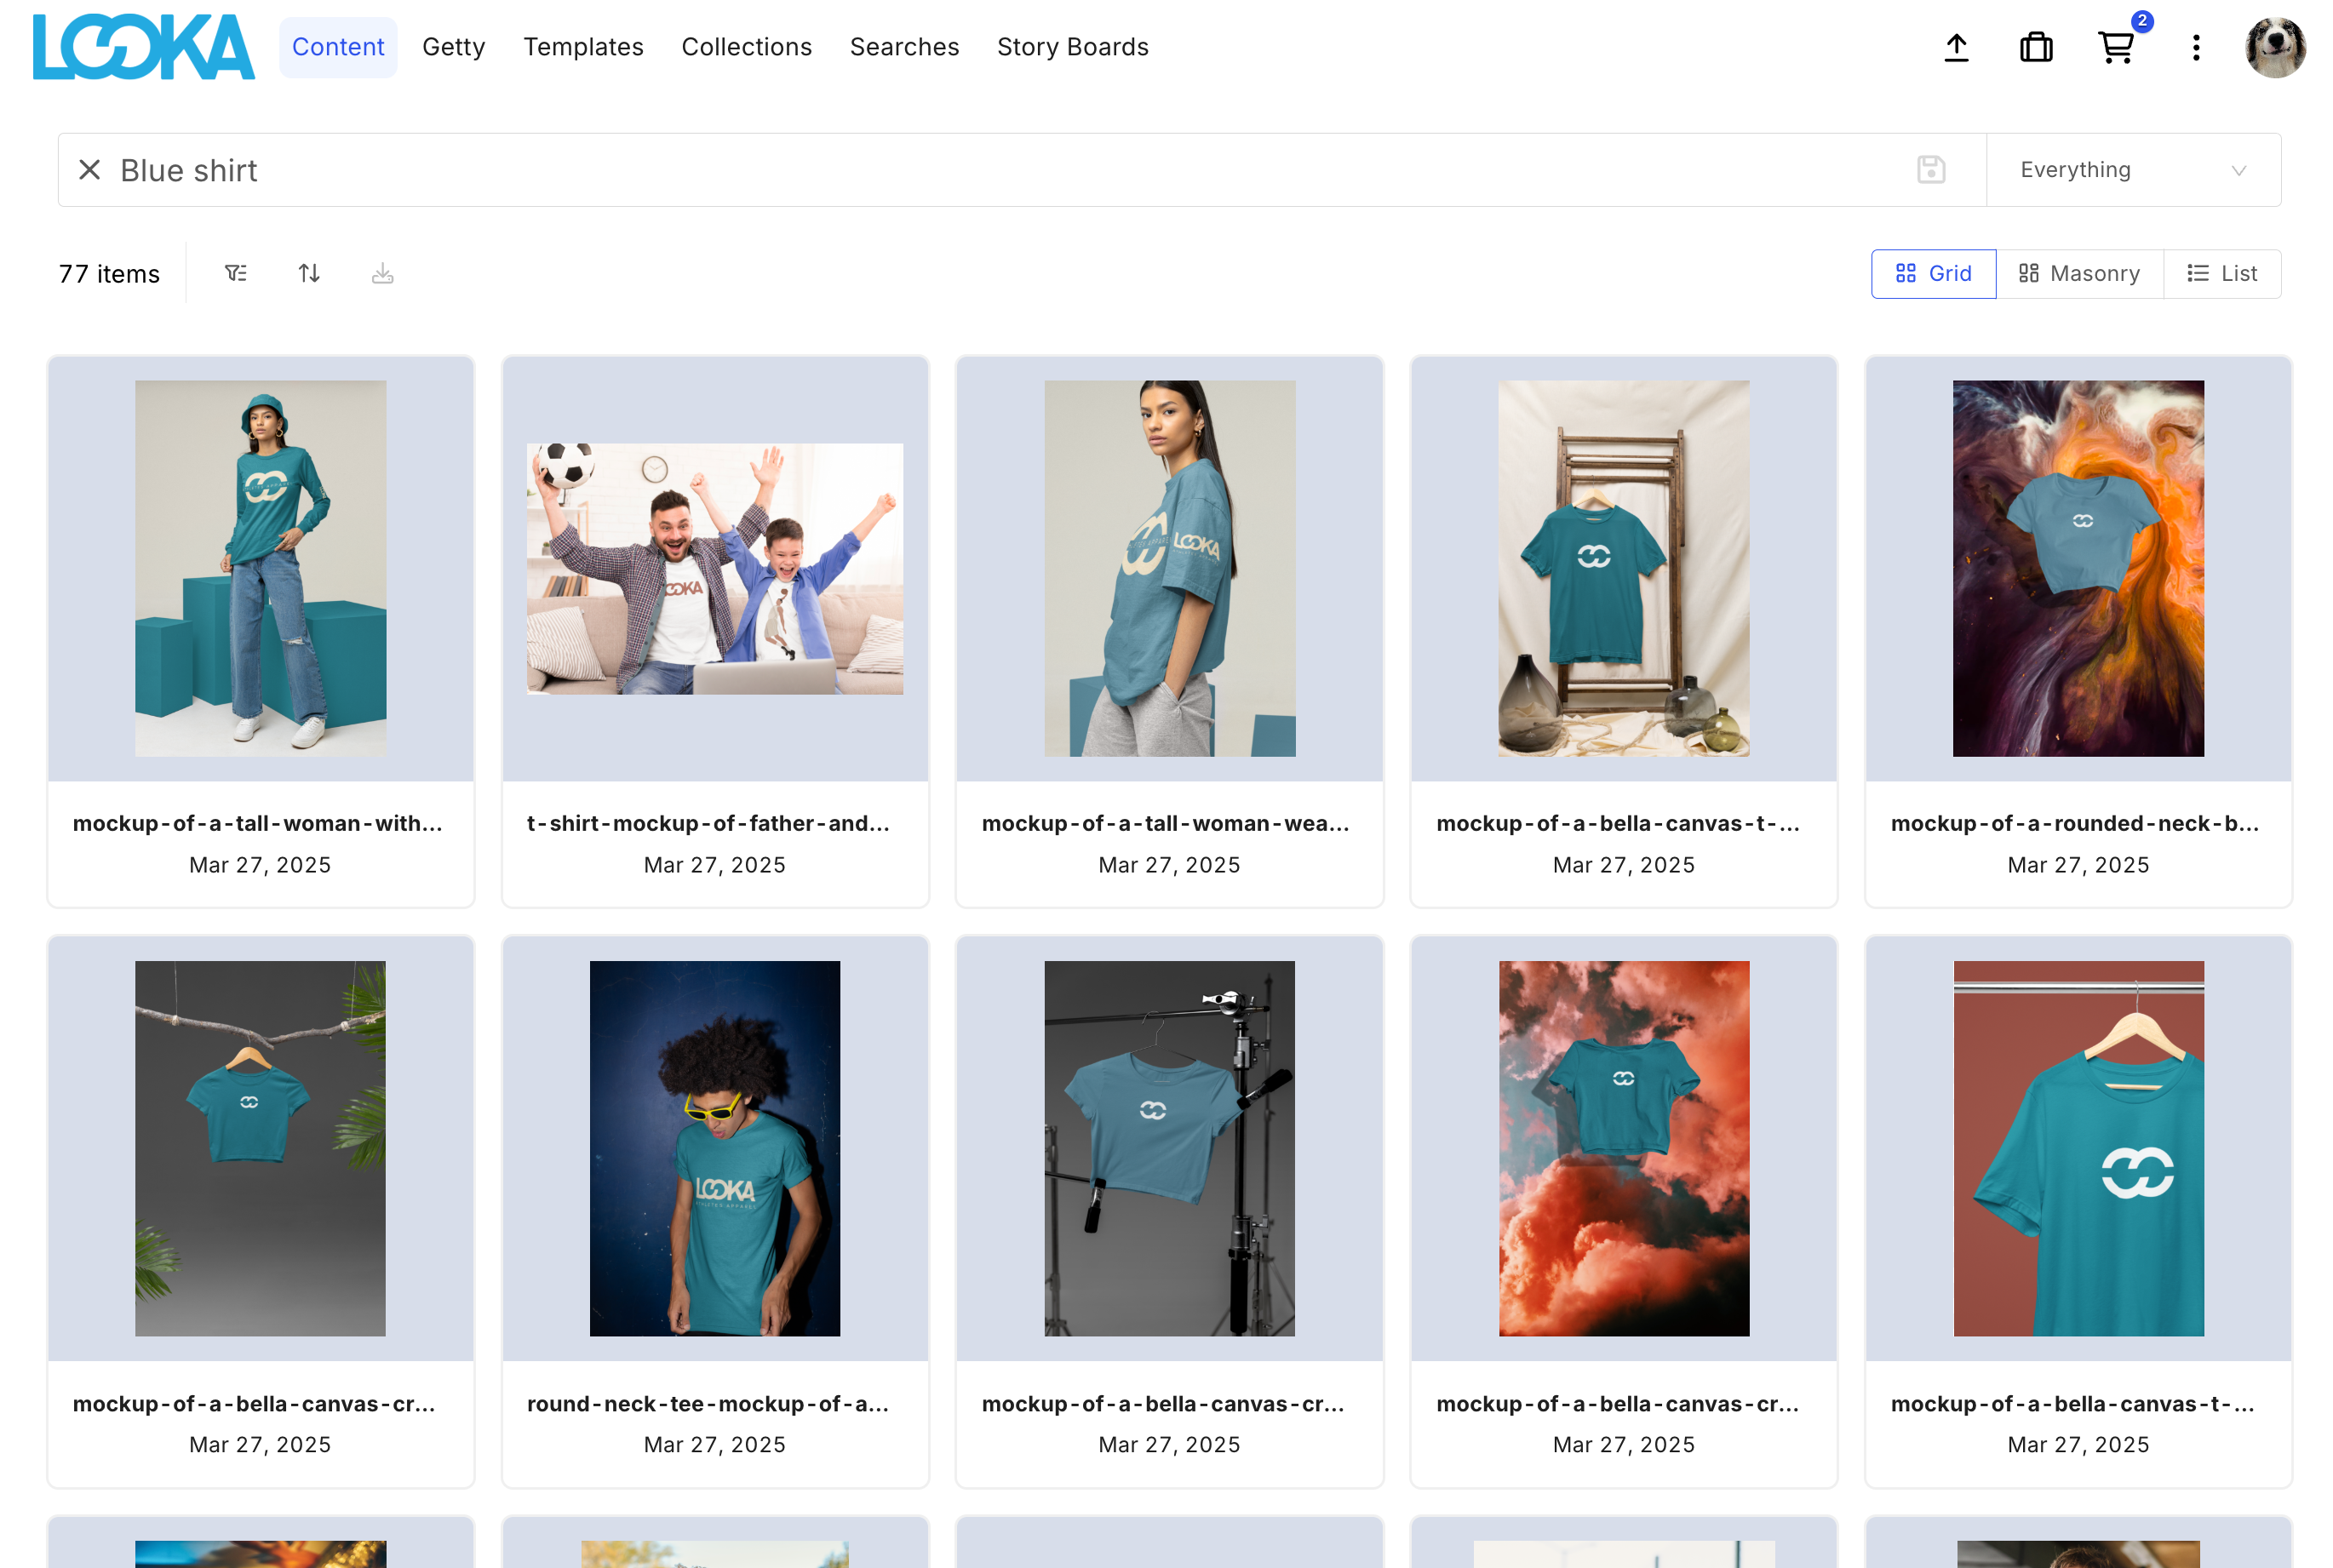Go to Story Boards tab

pos(1072,47)
